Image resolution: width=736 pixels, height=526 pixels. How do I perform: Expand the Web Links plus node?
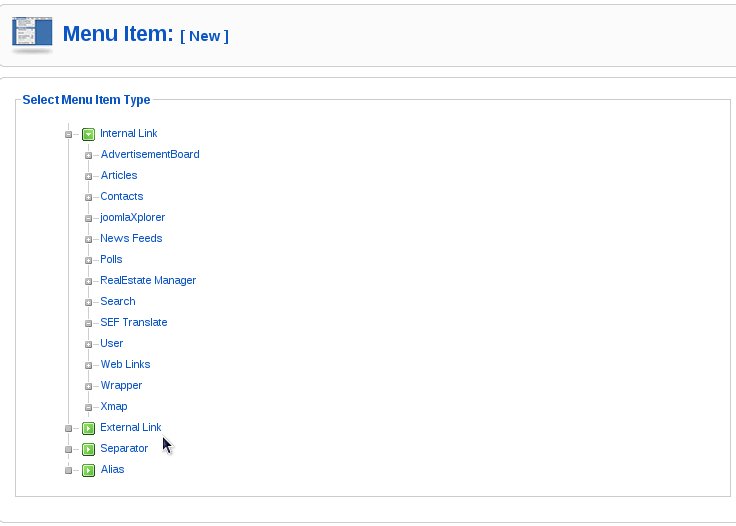[x=88, y=366]
